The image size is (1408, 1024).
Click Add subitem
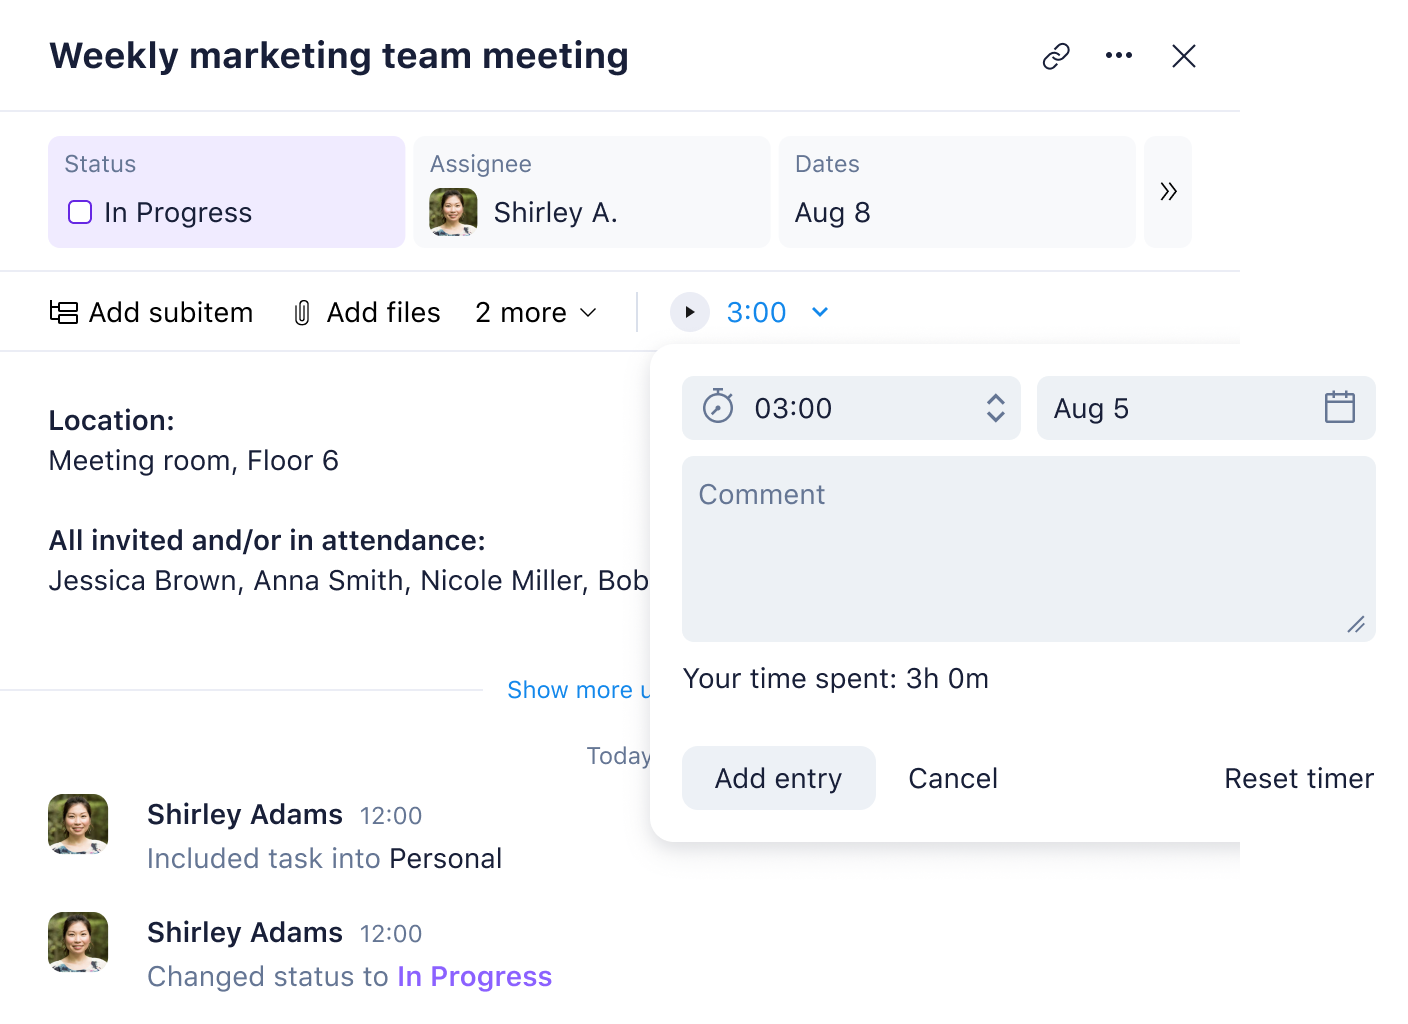point(152,313)
